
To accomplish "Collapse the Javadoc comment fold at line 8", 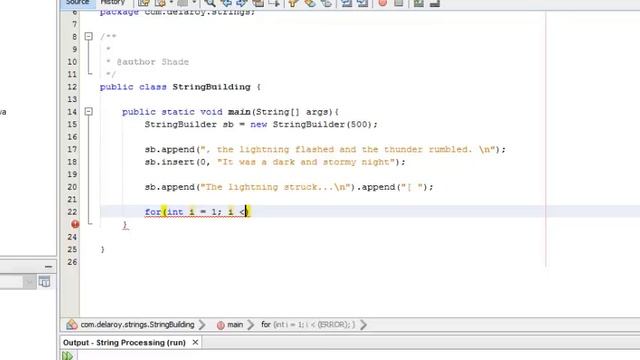I will (89, 36).
